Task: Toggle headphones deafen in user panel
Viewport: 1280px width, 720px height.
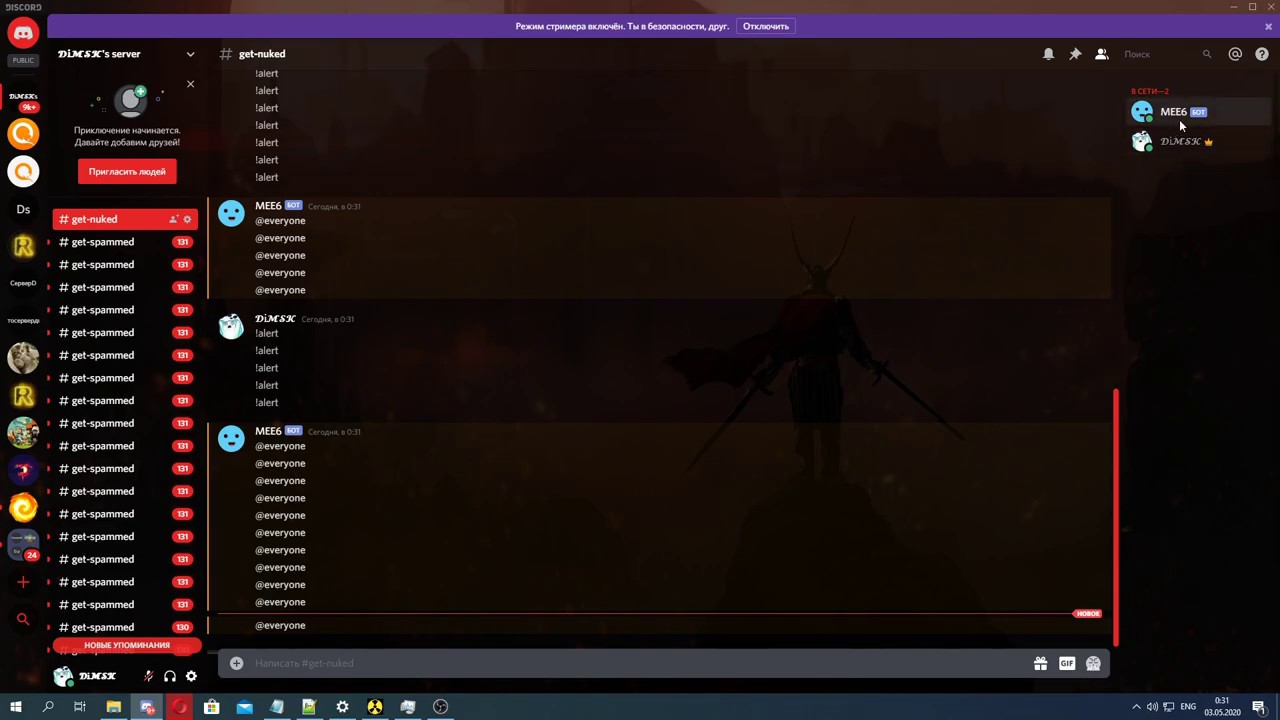Action: click(x=170, y=676)
